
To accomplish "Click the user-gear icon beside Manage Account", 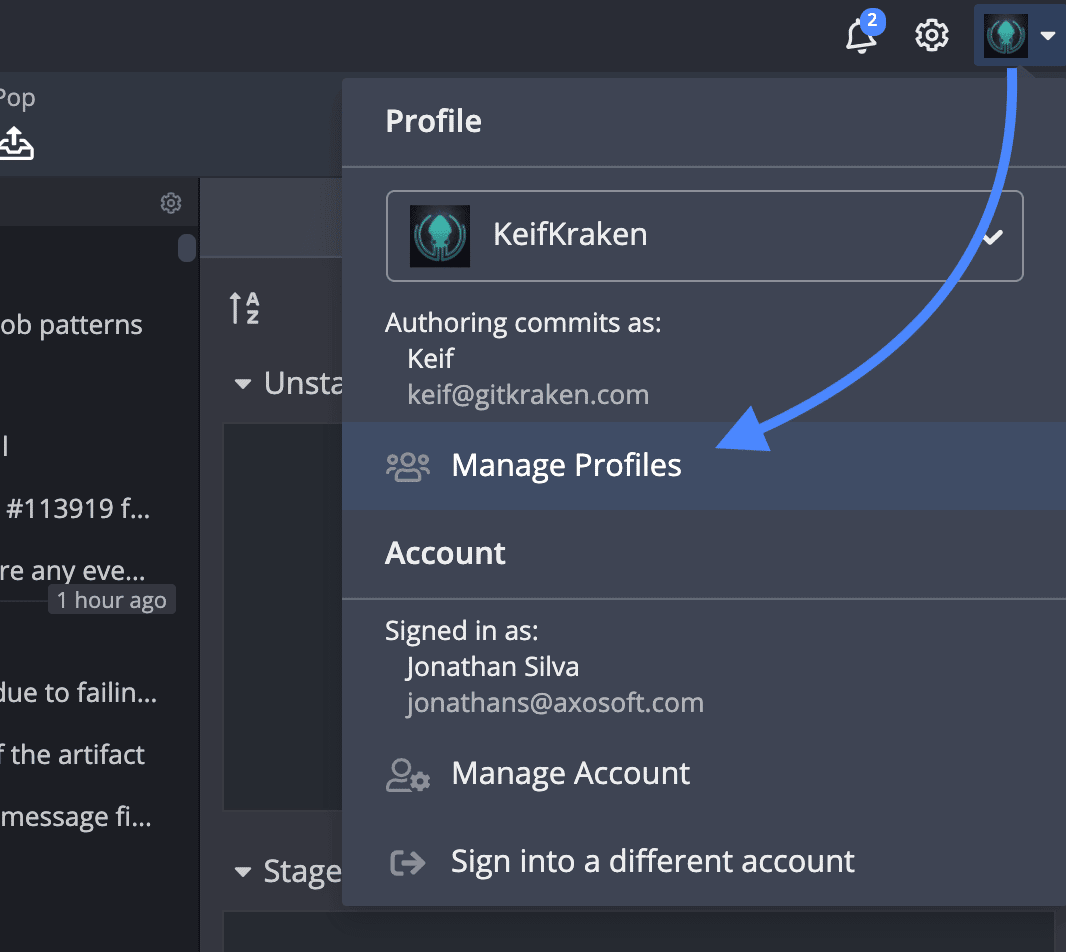I will pyautogui.click(x=407, y=774).
